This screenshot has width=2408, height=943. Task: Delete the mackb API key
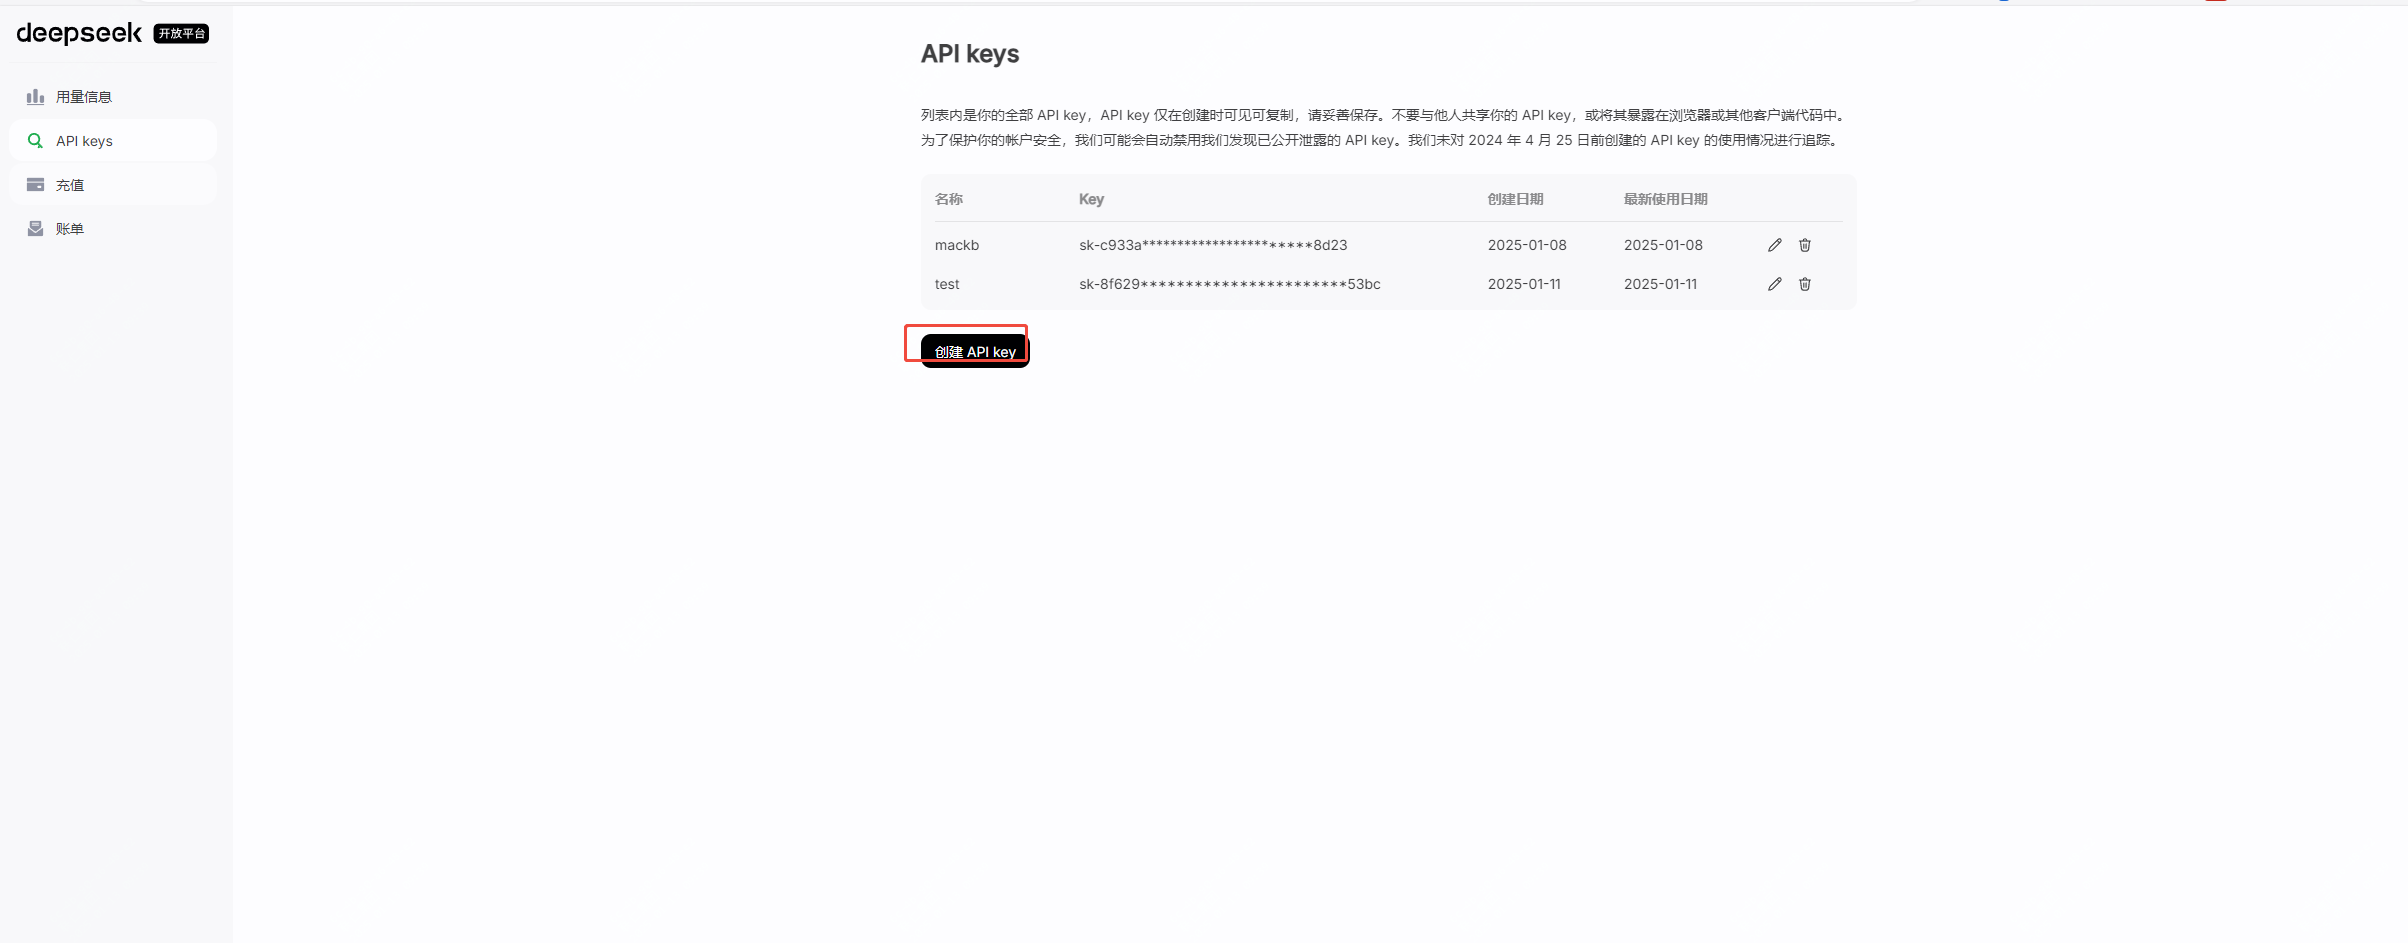pos(1804,245)
